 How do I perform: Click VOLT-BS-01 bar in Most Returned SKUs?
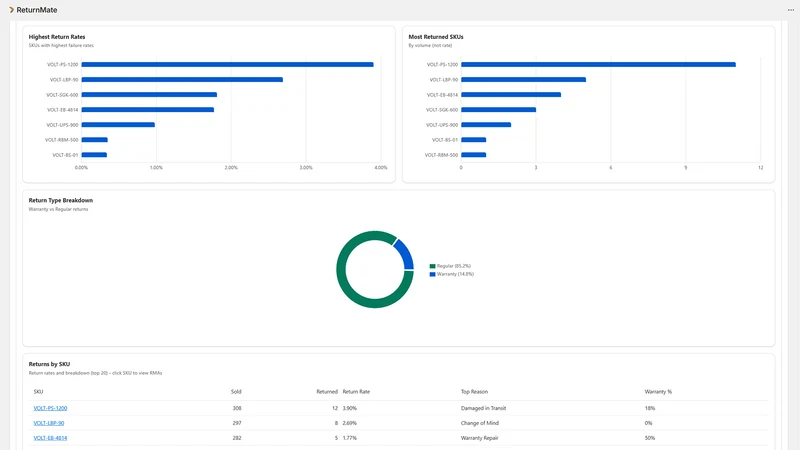coord(473,140)
